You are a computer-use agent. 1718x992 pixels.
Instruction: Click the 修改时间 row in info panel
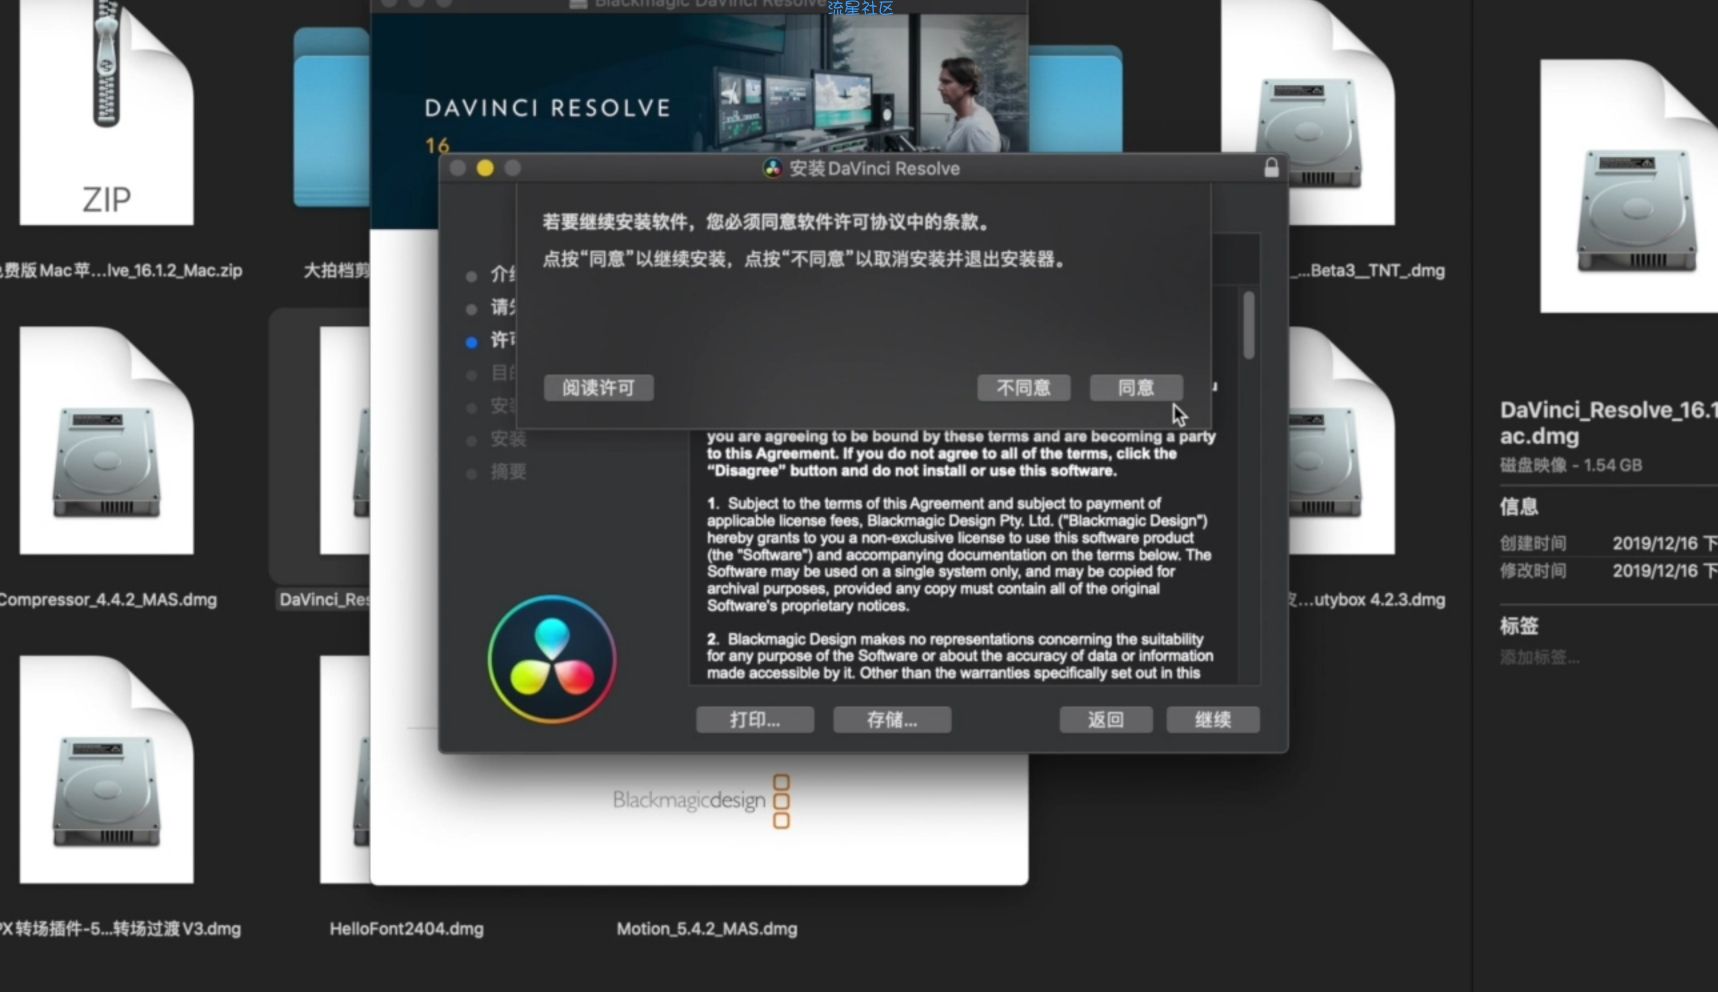click(x=1608, y=571)
